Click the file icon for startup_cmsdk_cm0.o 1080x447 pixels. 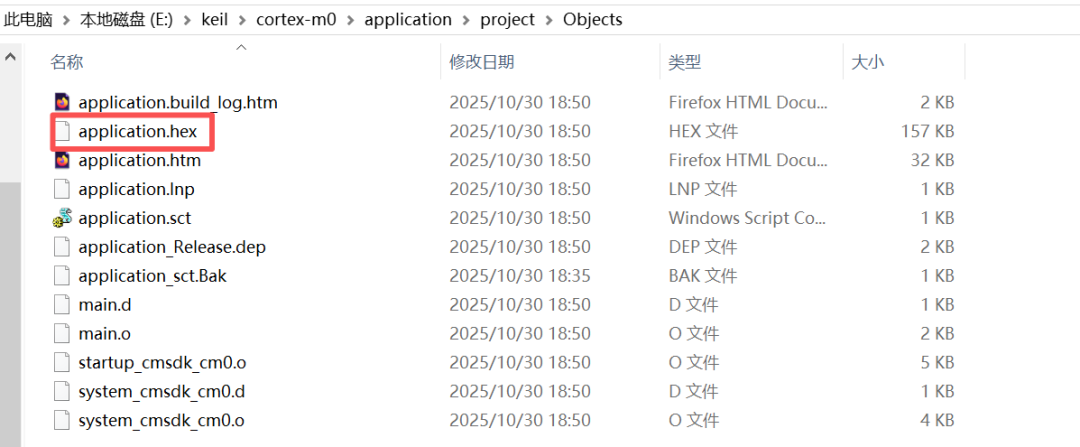pyautogui.click(x=62, y=363)
